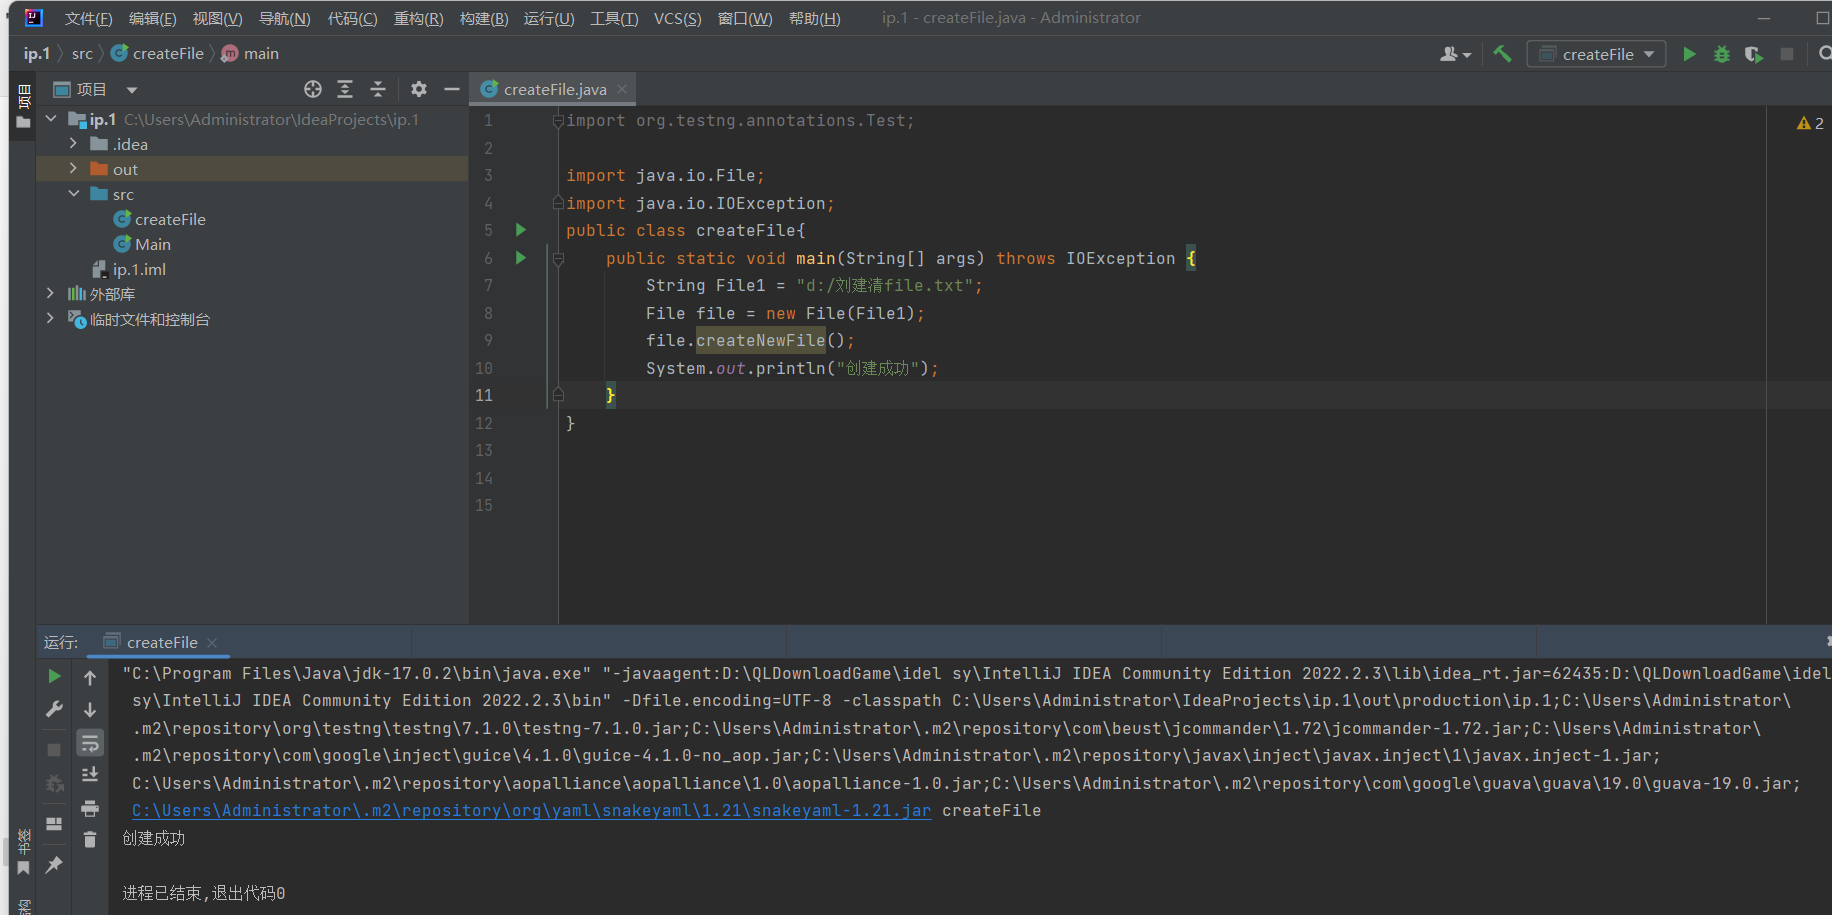Viewport: 1832px width, 915px height.
Task: Click locate opened file crosshair icon
Action: pyautogui.click(x=313, y=89)
